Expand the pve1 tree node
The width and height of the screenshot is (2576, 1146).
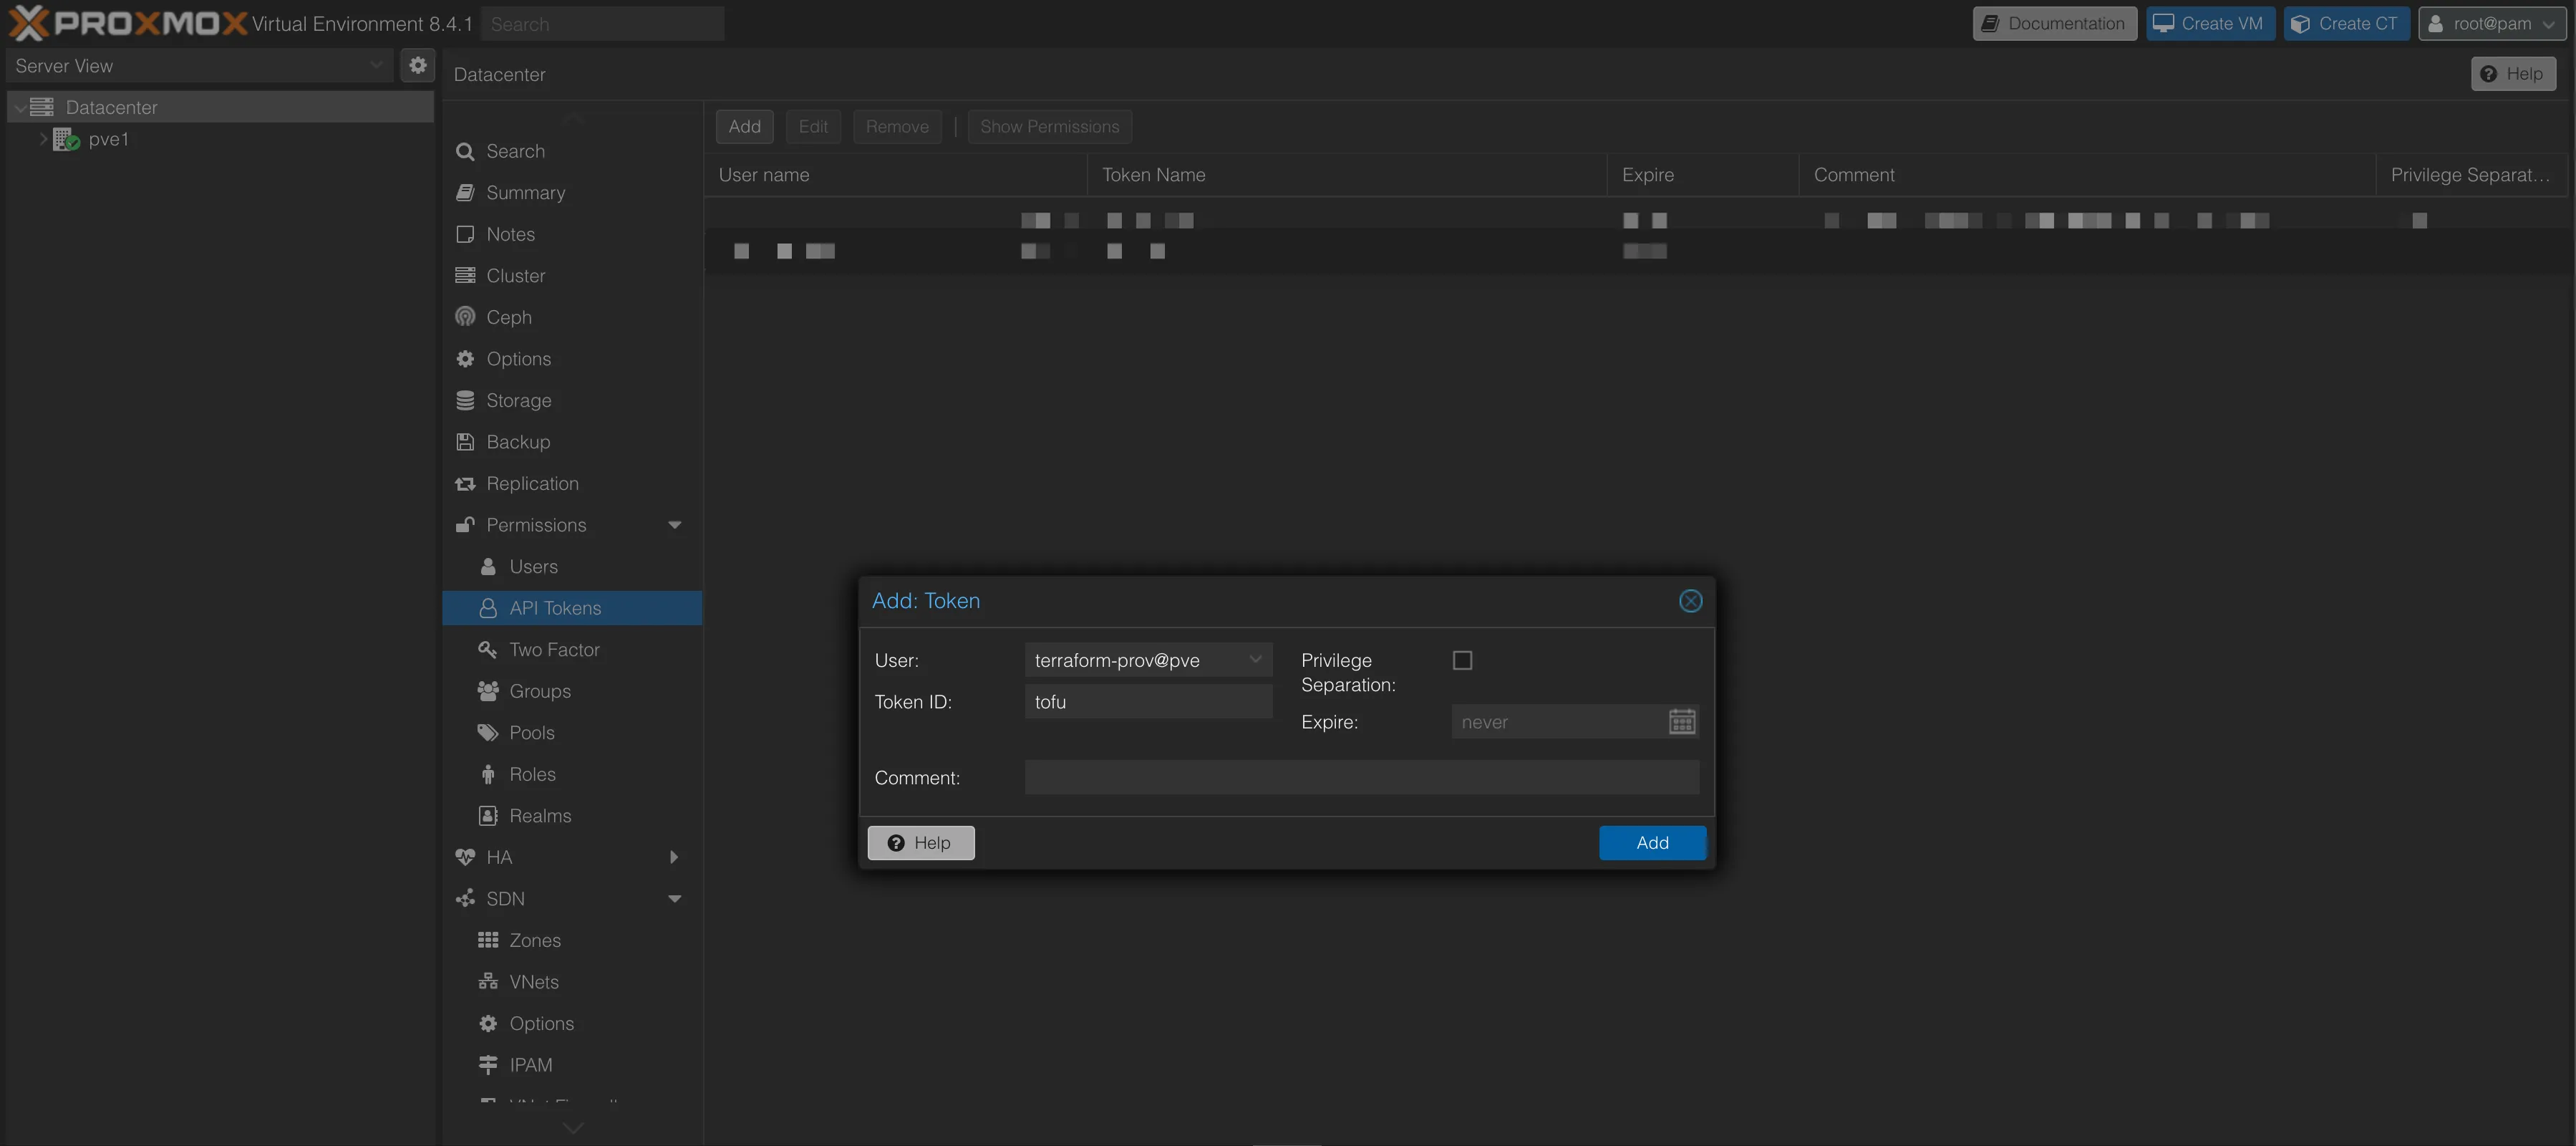pyautogui.click(x=43, y=139)
